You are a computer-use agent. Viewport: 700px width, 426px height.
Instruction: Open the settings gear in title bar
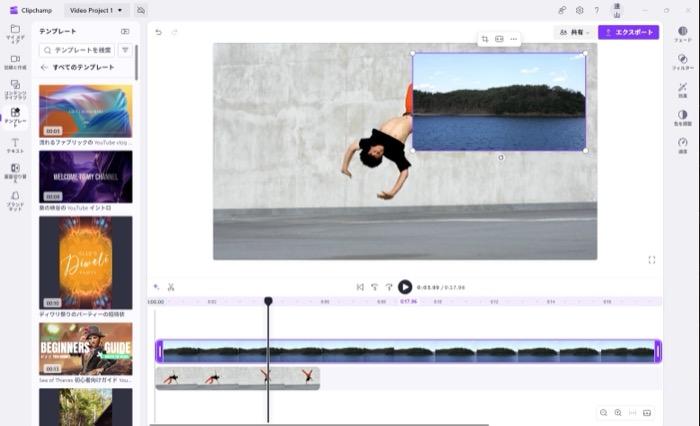(579, 10)
